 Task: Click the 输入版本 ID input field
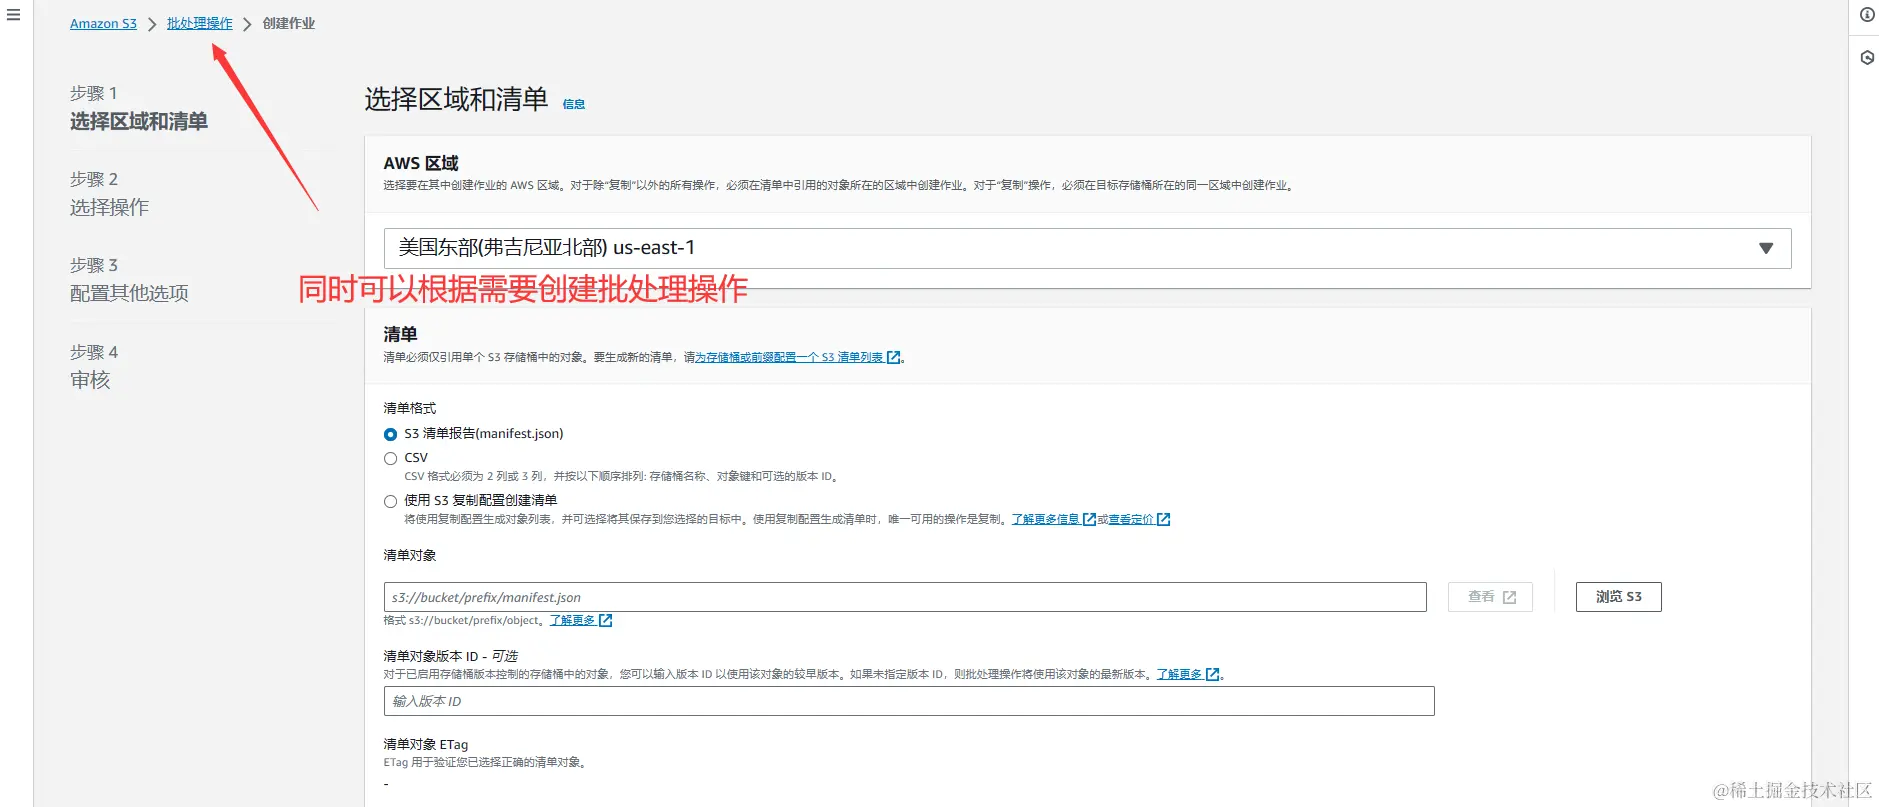tap(909, 701)
